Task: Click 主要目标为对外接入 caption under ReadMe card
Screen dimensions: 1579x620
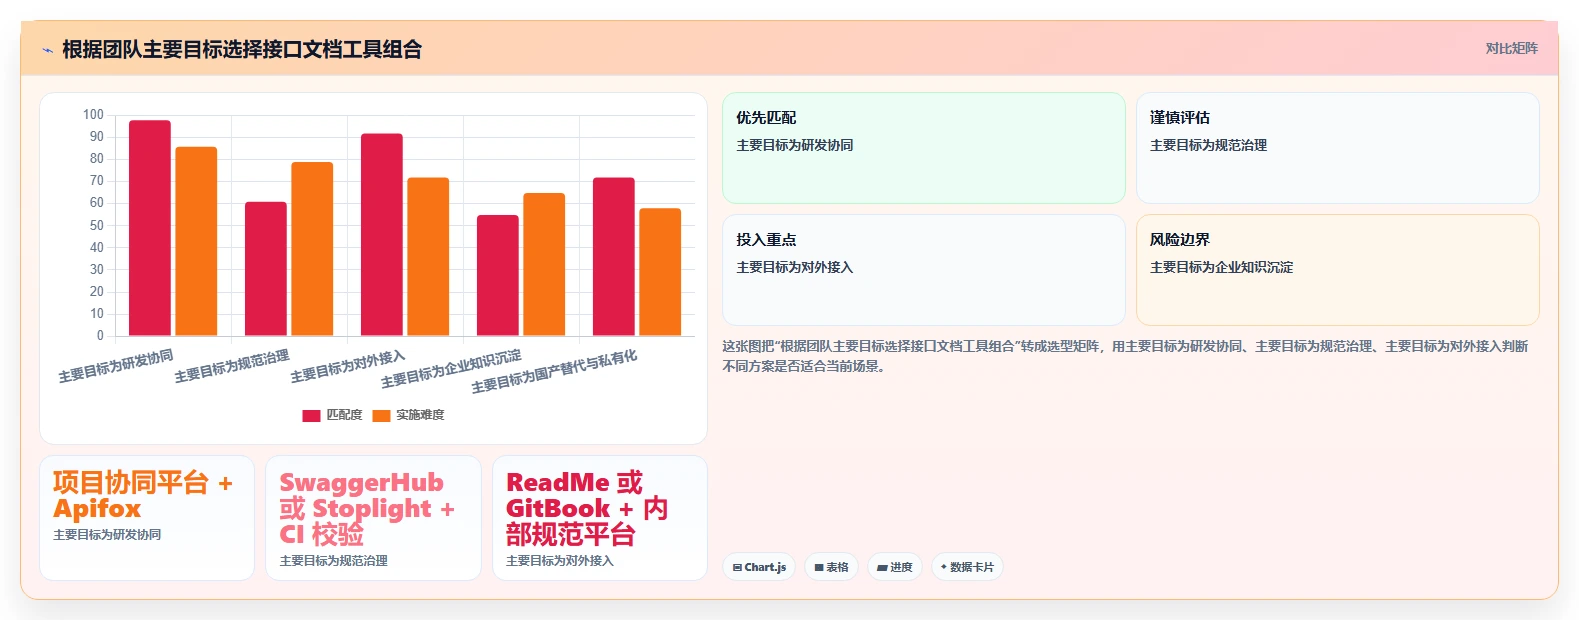Action: click(x=560, y=561)
